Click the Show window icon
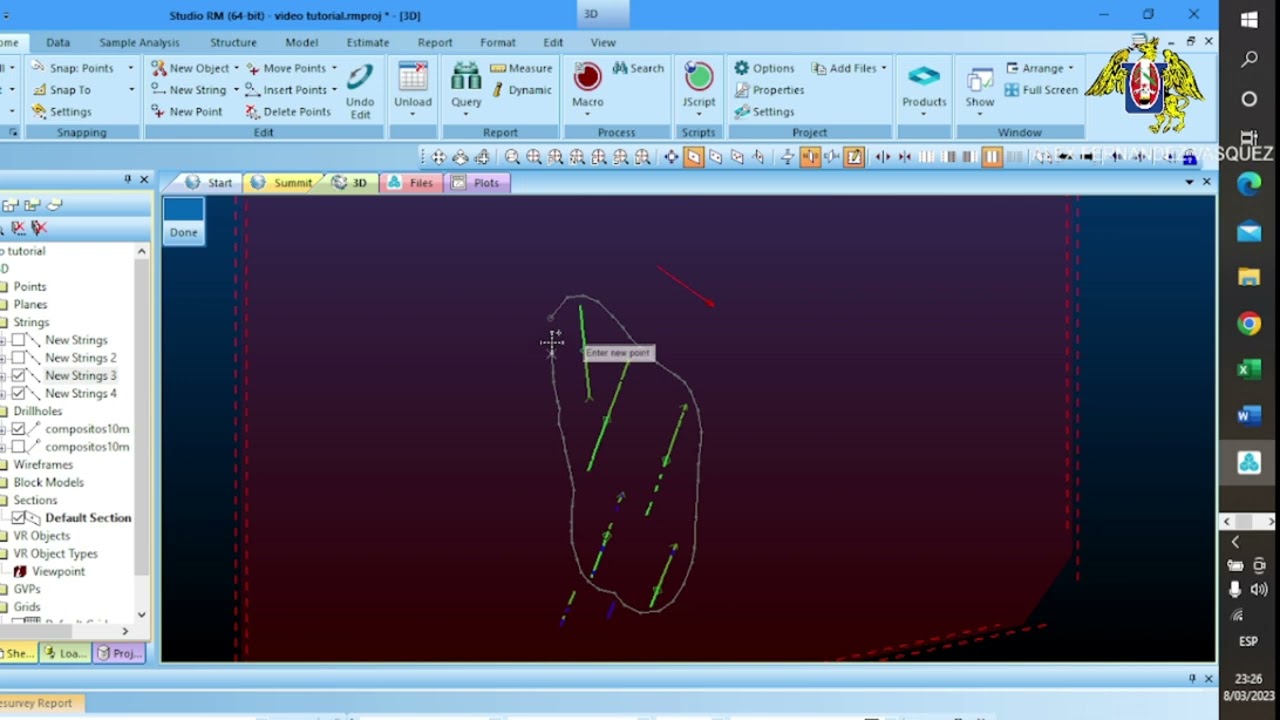The image size is (1280, 720). click(980, 78)
